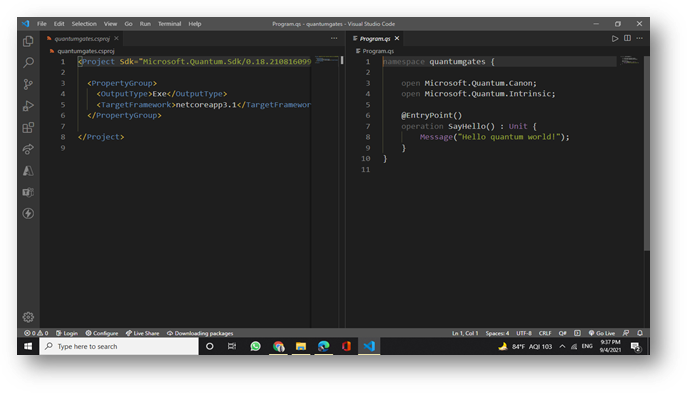Run Program.qs with the play button
687x393 pixels.
[x=615, y=39]
